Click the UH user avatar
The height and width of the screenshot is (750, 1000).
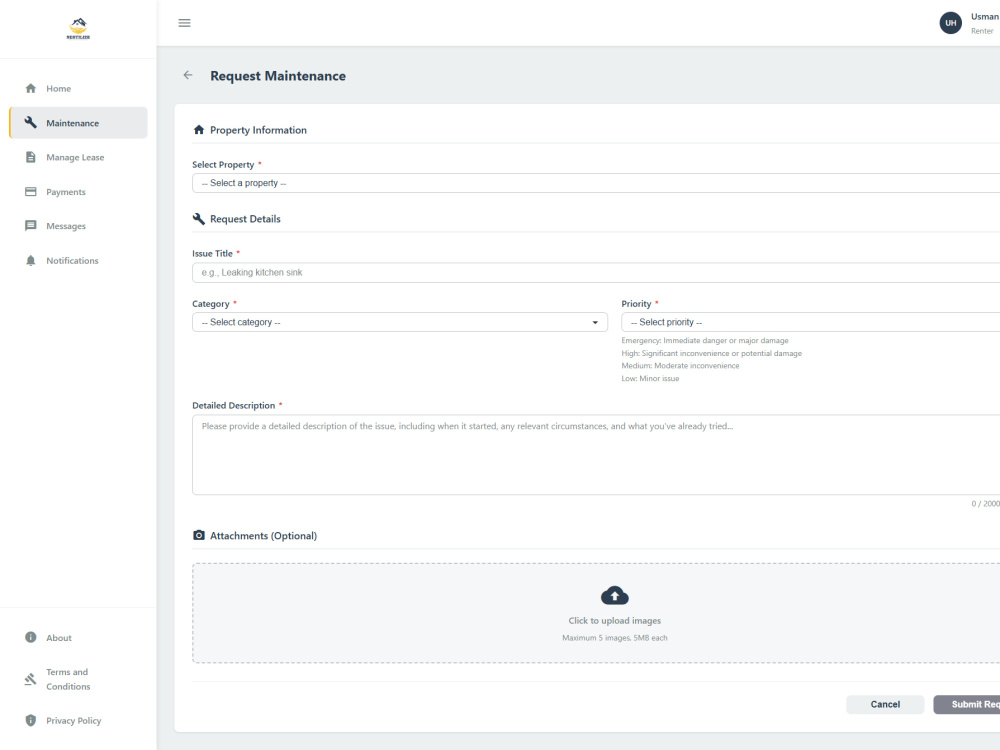950,23
